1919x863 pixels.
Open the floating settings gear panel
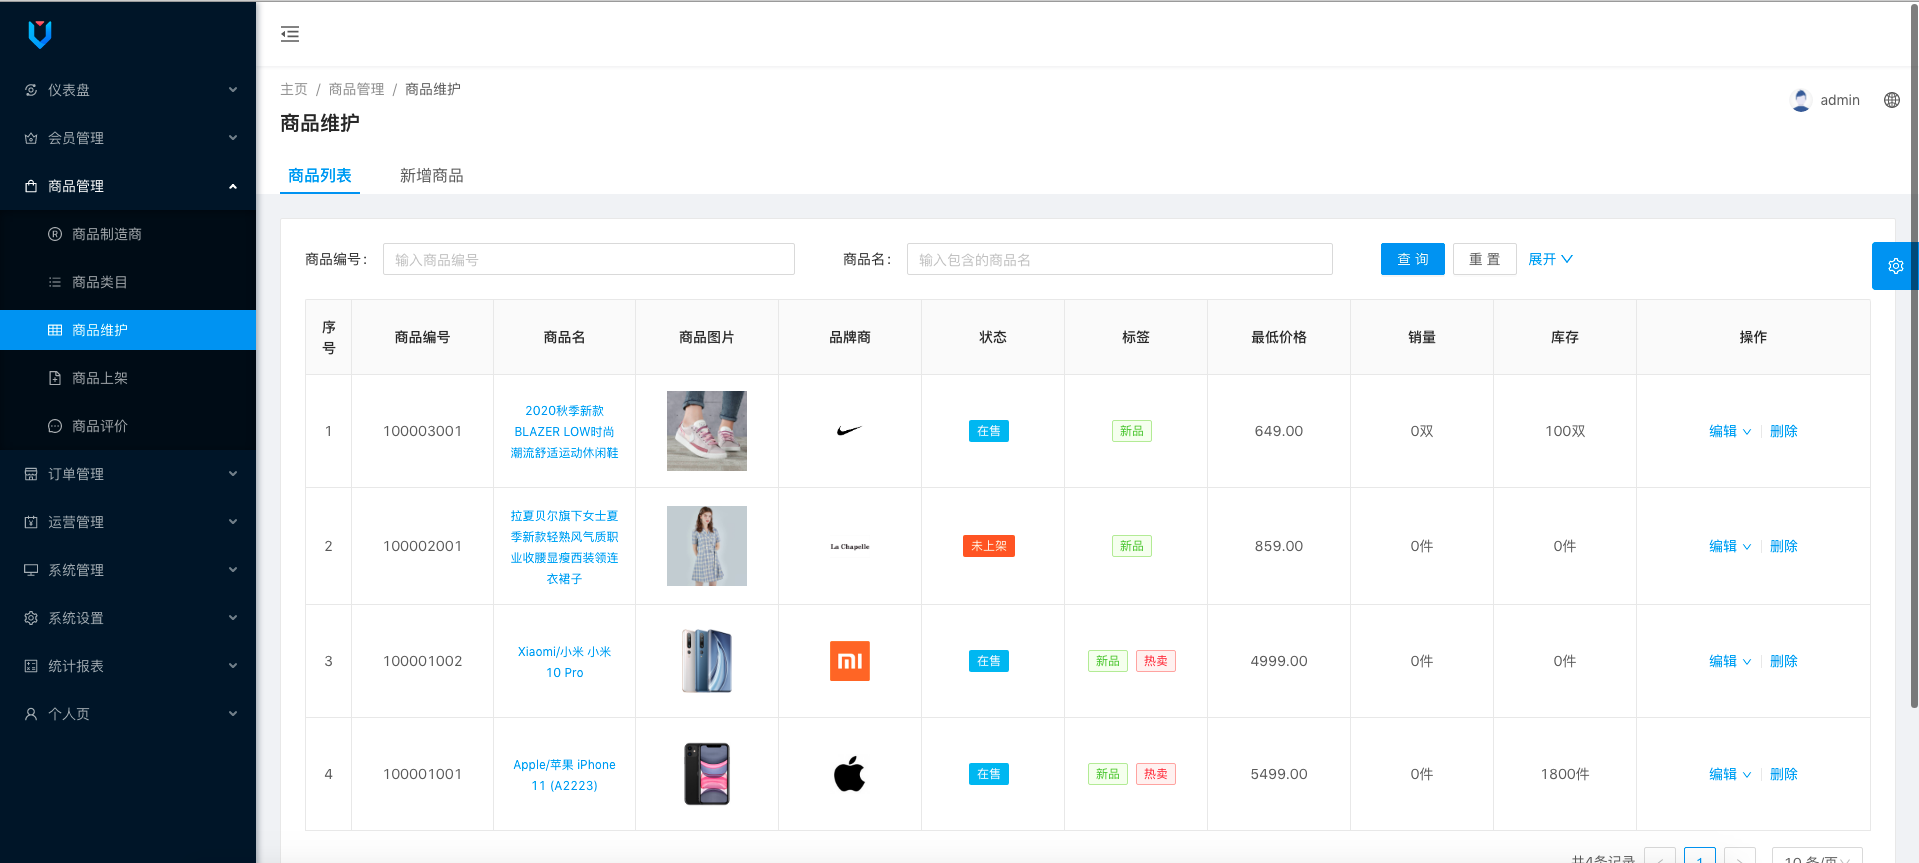pyautogui.click(x=1895, y=266)
